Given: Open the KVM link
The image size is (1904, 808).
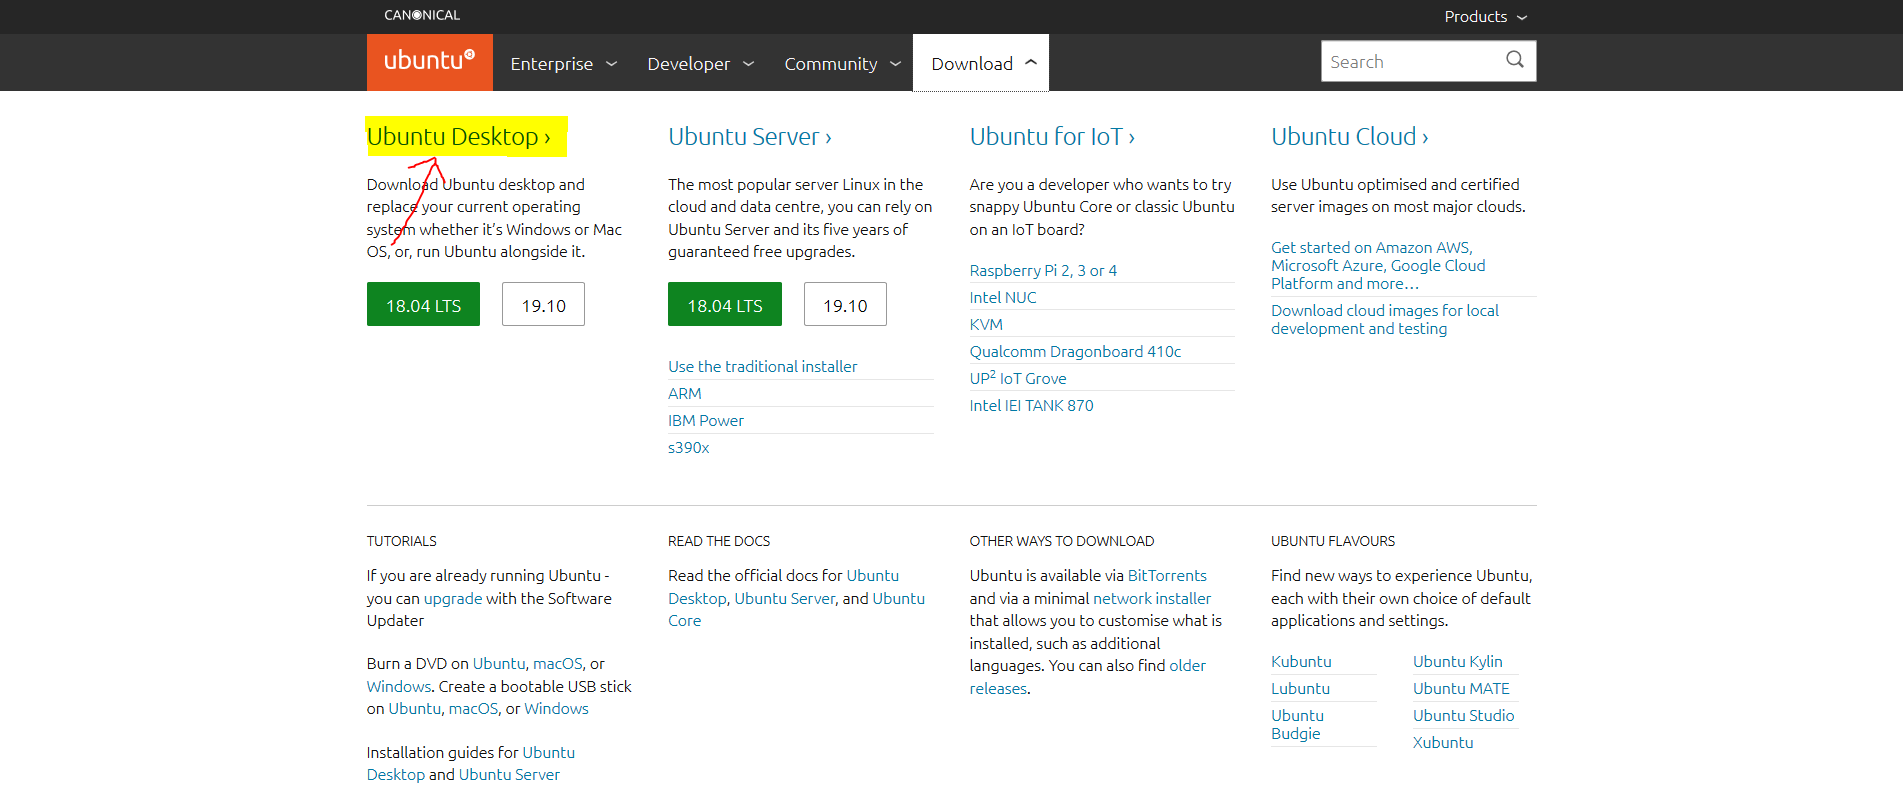Looking at the screenshot, I should pyautogui.click(x=986, y=325).
